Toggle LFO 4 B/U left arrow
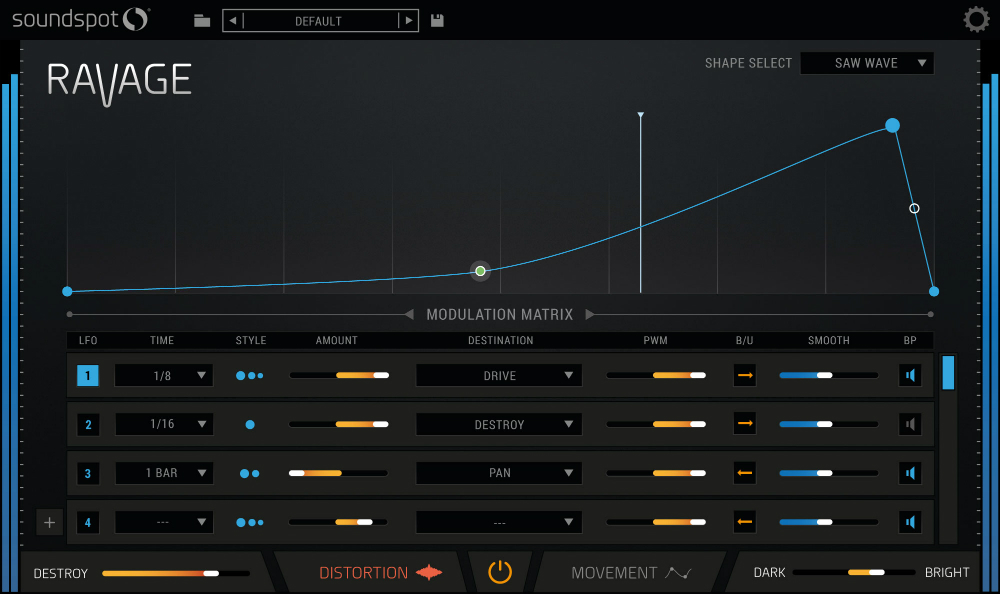 (745, 522)
